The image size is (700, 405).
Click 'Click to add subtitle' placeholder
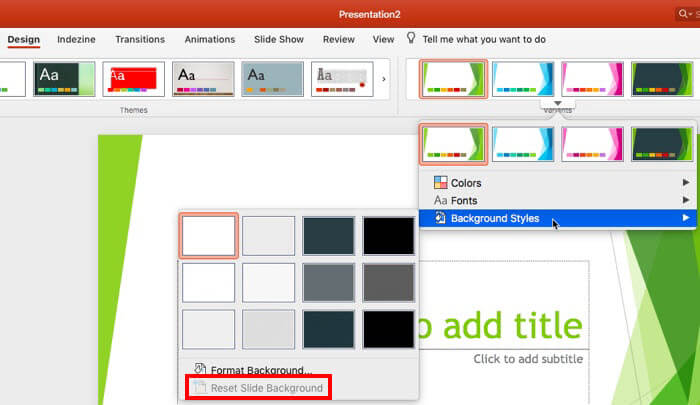click(528, 359)
